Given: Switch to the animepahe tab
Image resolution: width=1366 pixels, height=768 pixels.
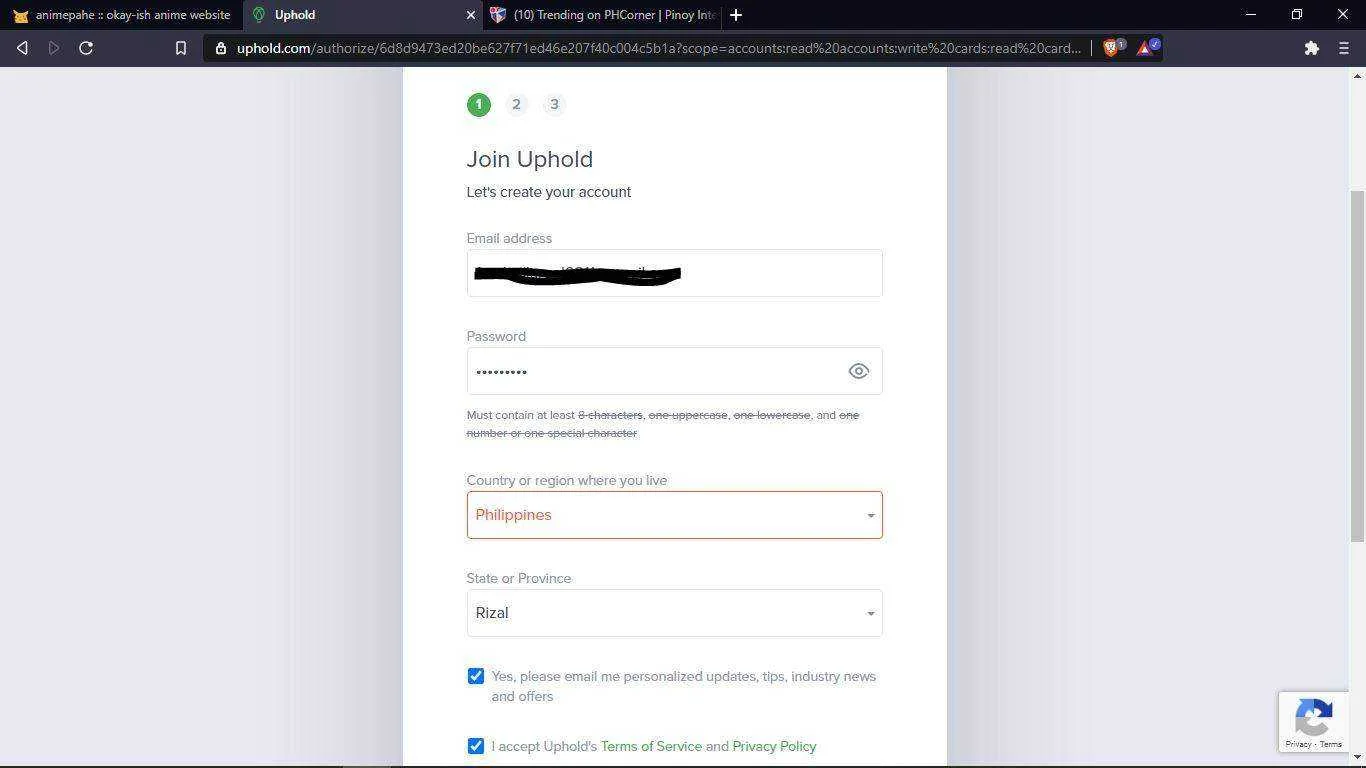Looking at the screenshot, I should point(121,15).
